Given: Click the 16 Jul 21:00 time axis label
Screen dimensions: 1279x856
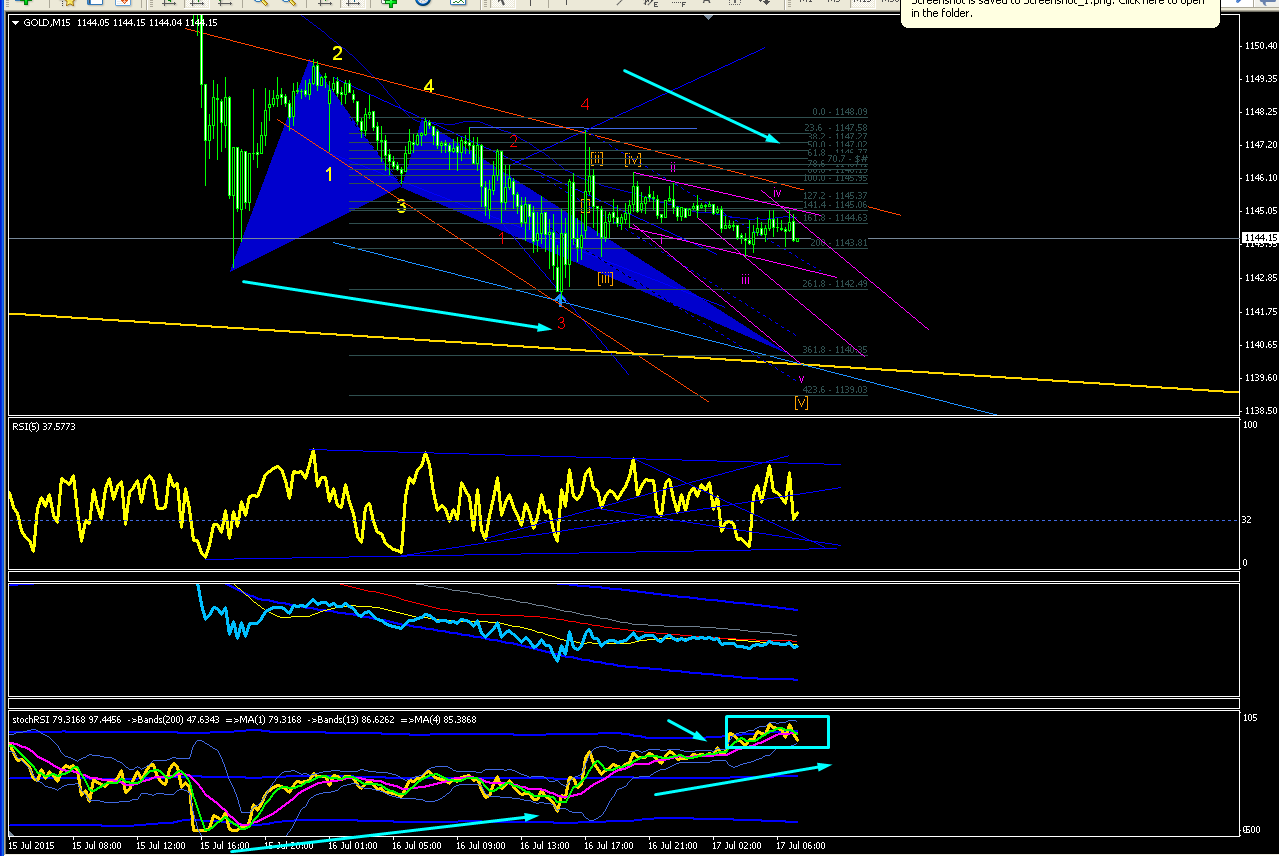Looking at the screenshot, I should pos(674,845).
